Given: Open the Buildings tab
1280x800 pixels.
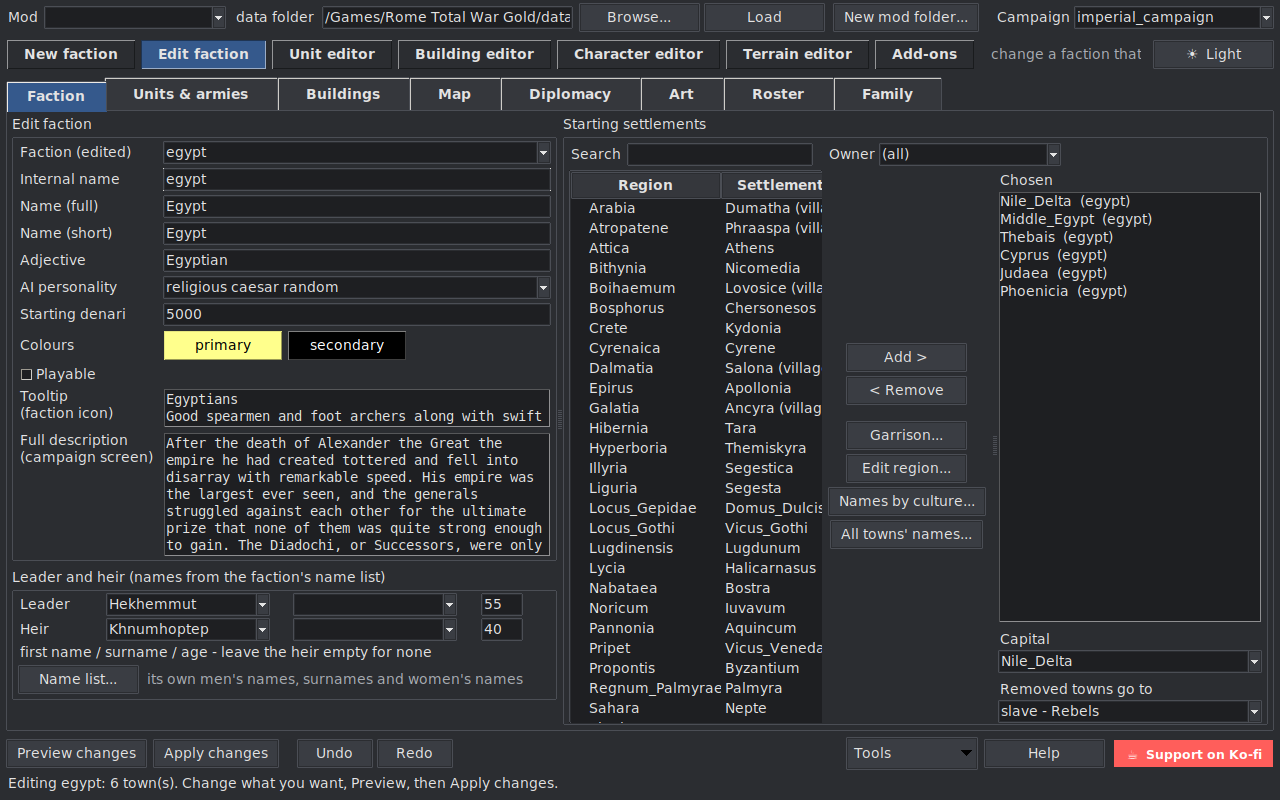Looking at the screenshot, I should [x=343, y=94].
